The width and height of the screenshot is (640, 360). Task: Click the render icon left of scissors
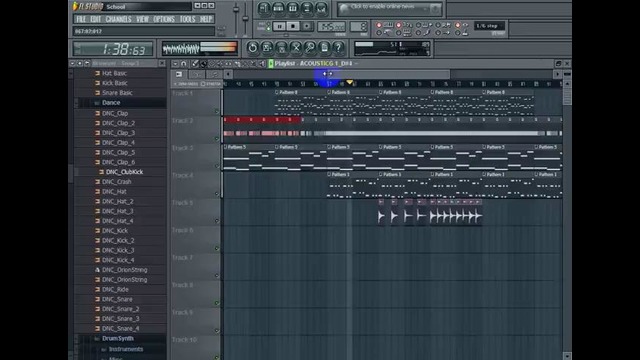(281, 48)
